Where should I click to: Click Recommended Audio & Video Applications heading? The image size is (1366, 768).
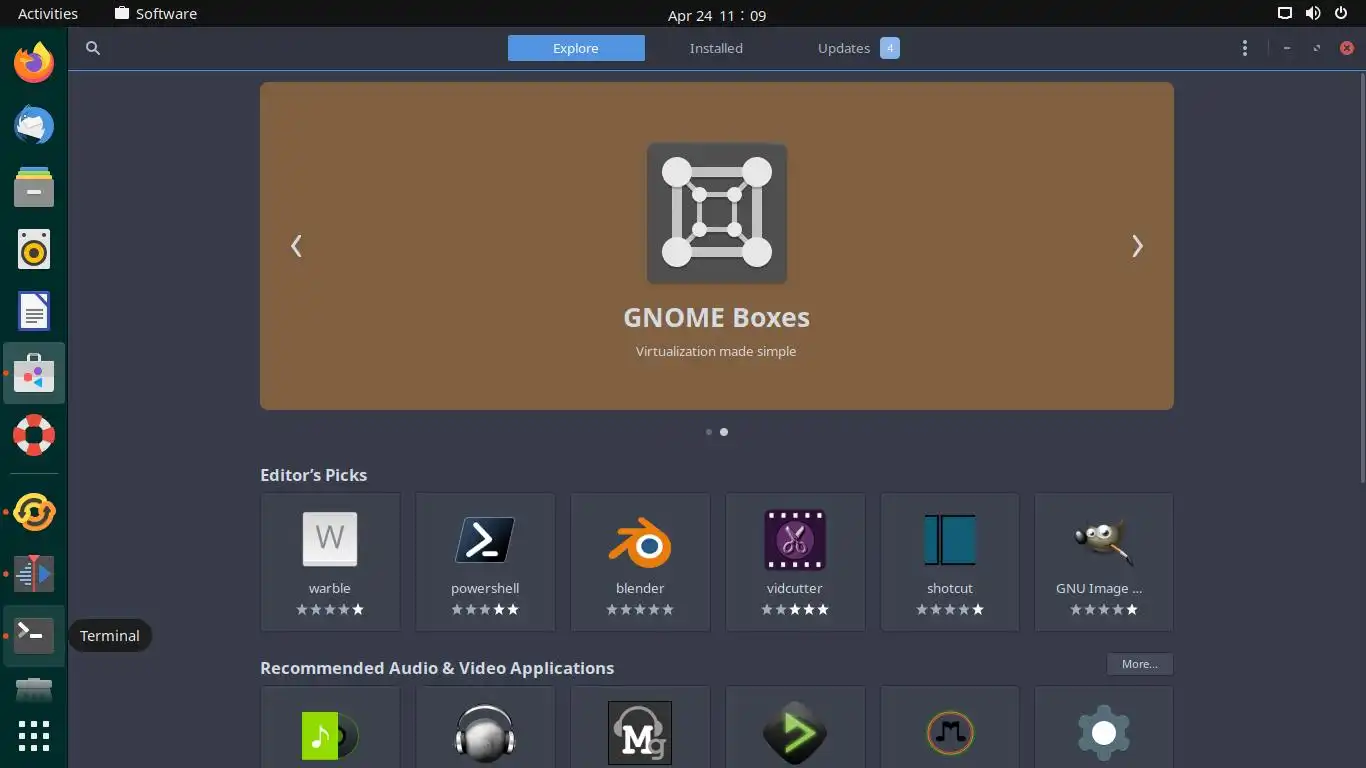tap(437, 668)
